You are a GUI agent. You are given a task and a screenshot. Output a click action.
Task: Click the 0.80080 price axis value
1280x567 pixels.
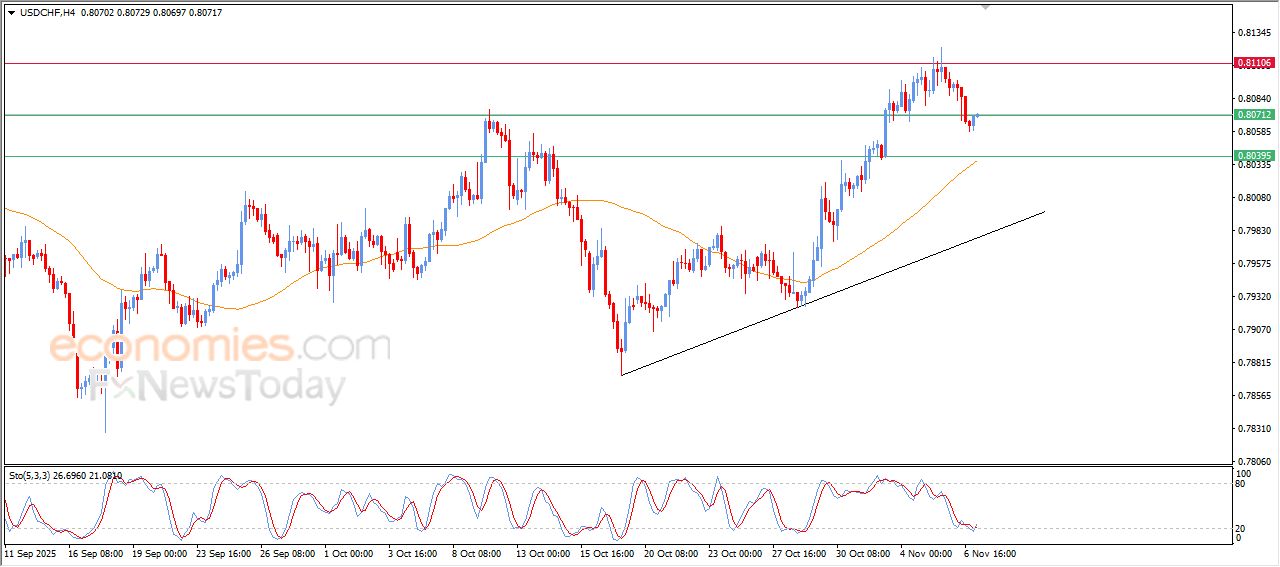point(1254,198)
